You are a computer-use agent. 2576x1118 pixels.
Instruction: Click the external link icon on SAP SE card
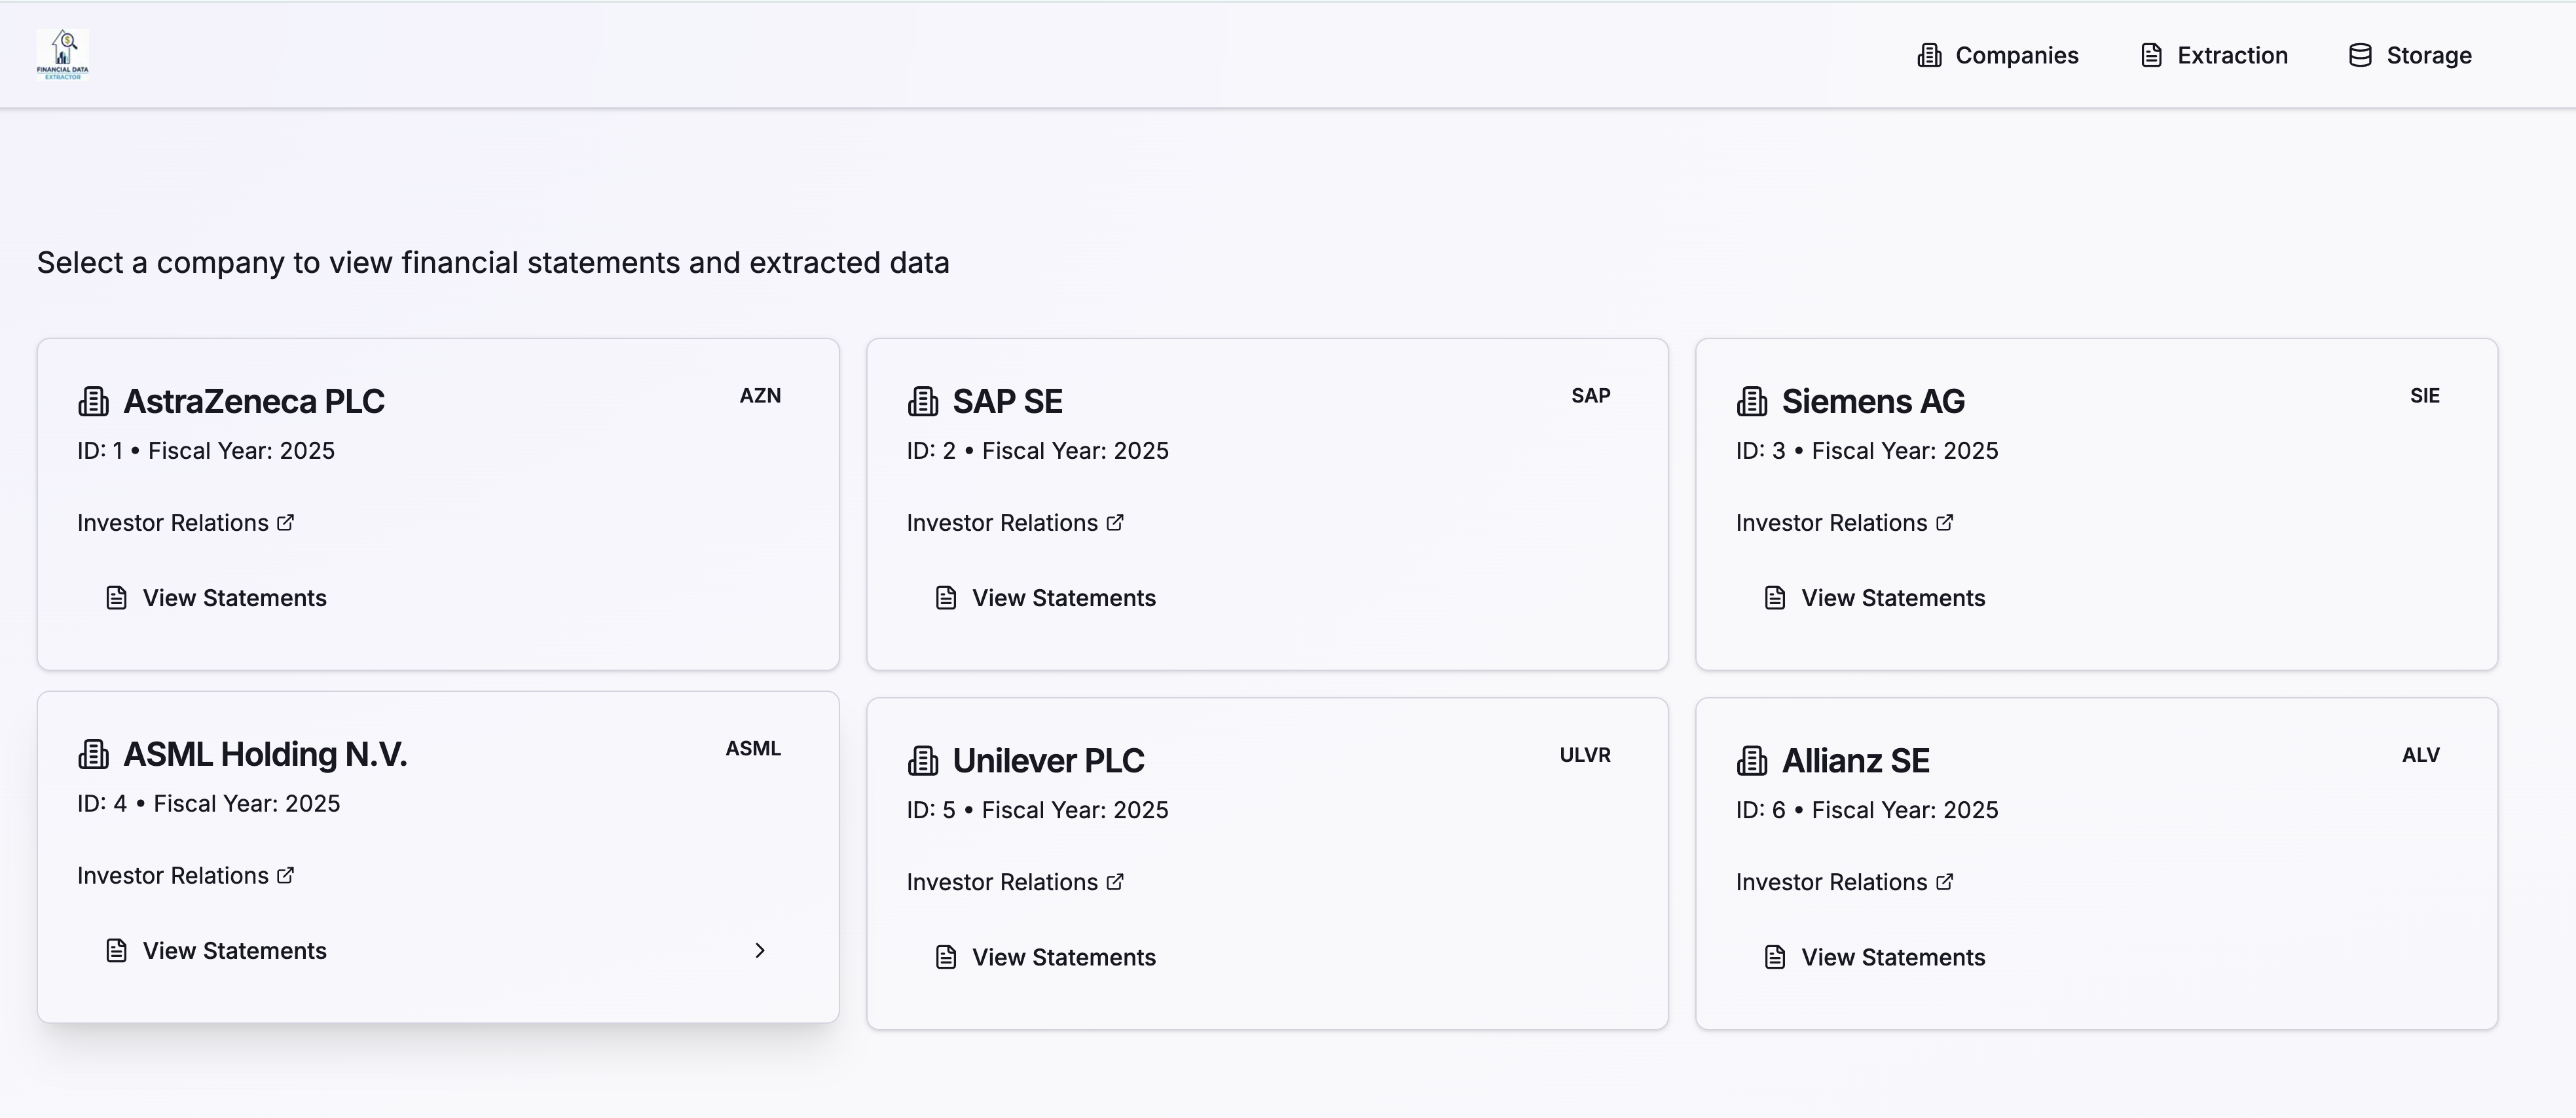(x=1115, y=523)
